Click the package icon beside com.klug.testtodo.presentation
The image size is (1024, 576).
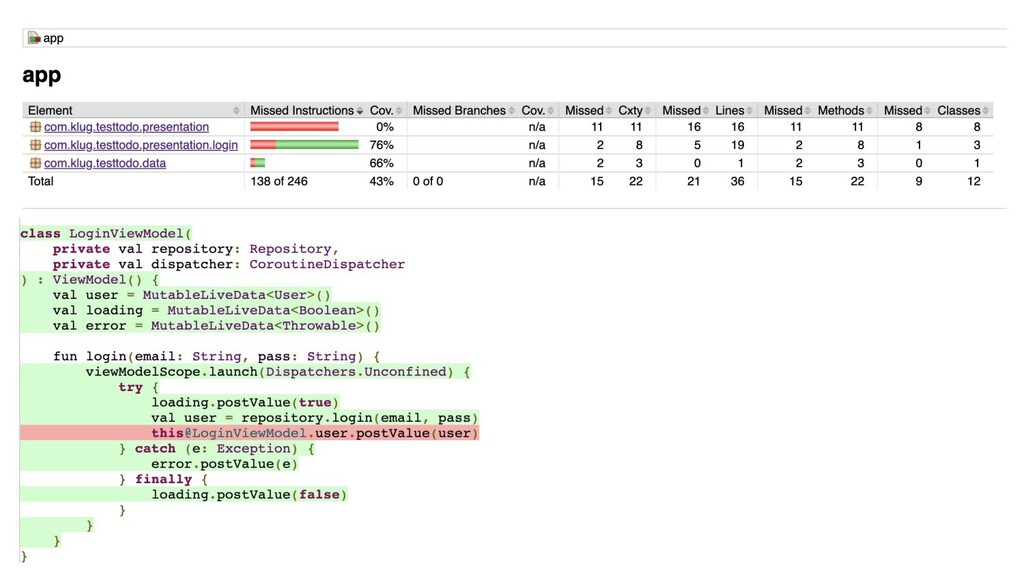(x=35, y=127)
